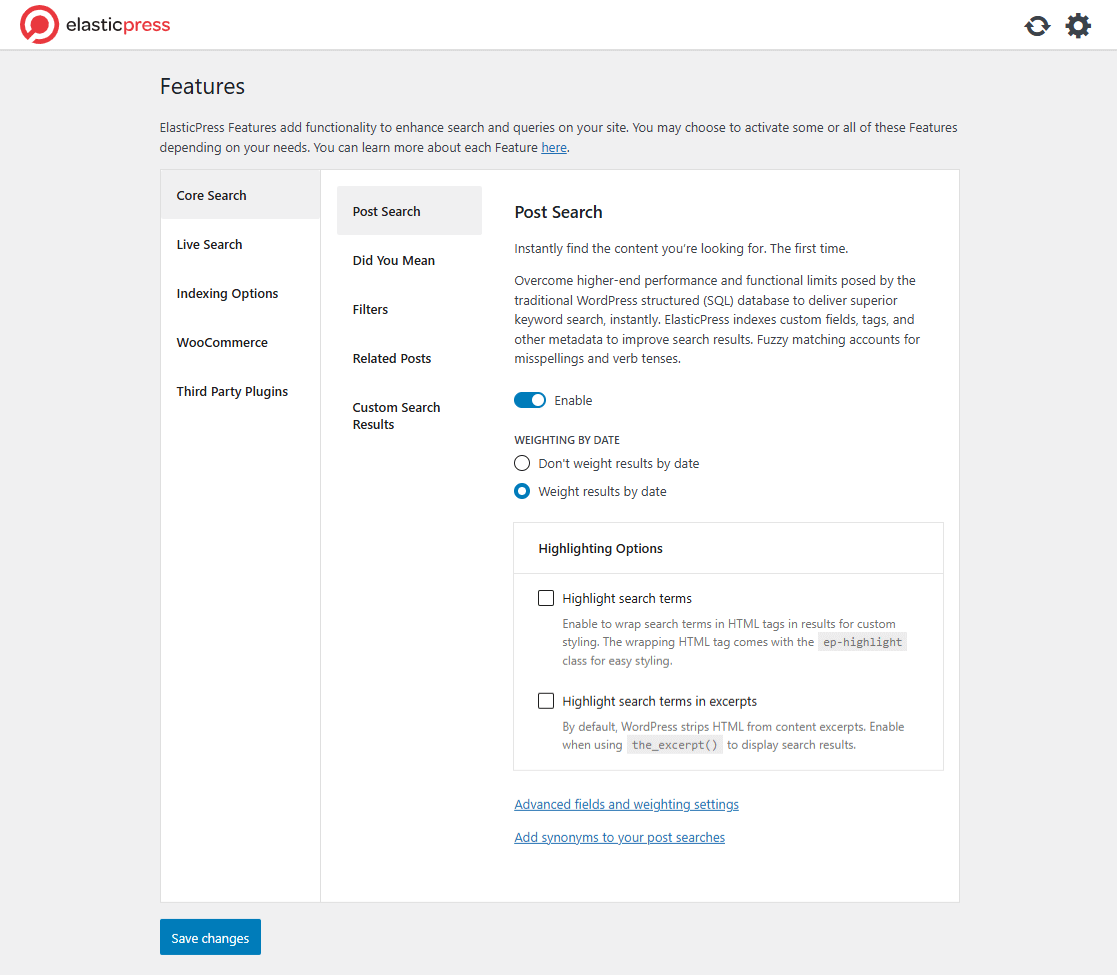Switch to the Did You Mean feature
Image resolution: width=1117 pixels, height=975 pixels.
click(x=393, y=260)
